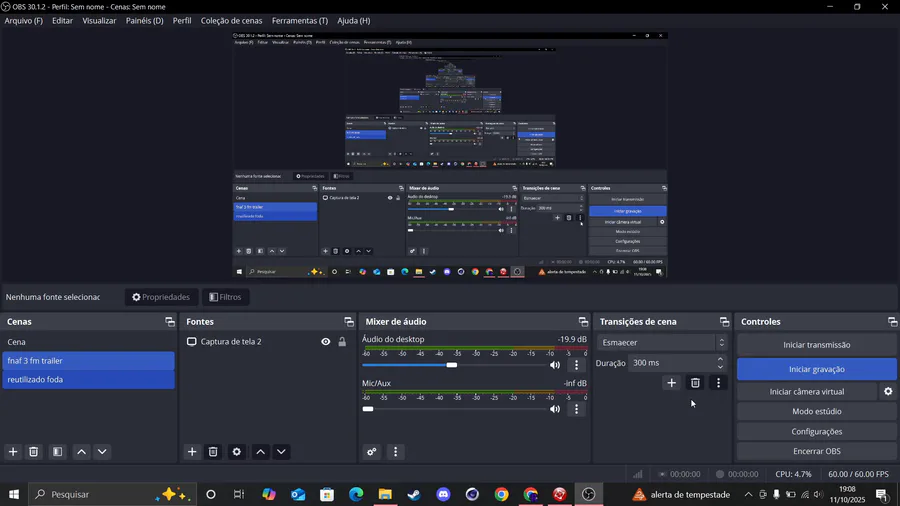
Task: Show hidden system tray icons
Action: [748, 494]
